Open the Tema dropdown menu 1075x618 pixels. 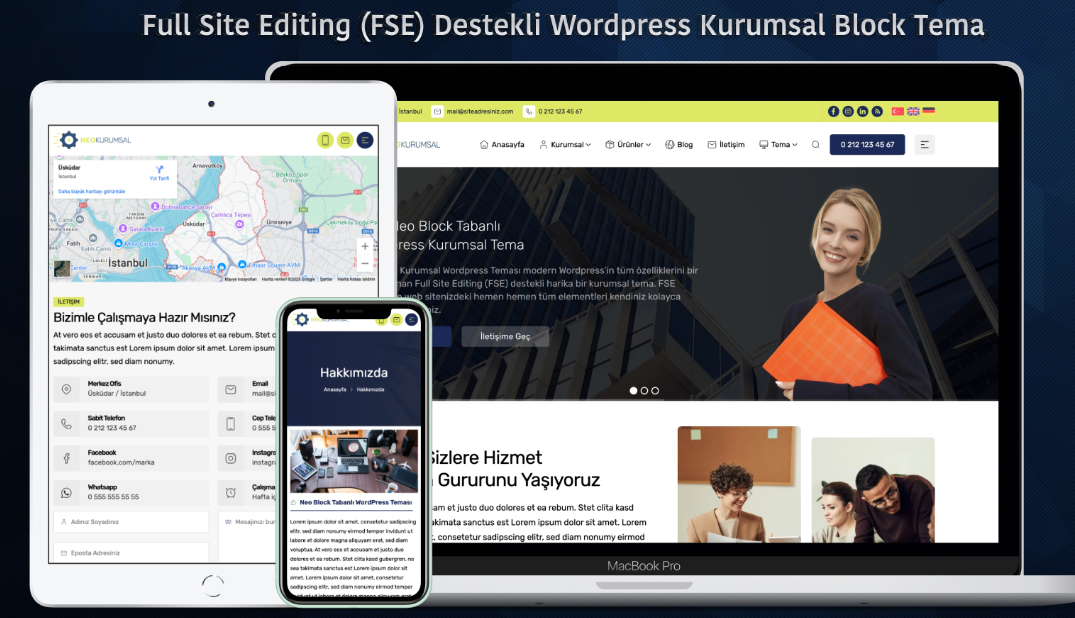778,145
